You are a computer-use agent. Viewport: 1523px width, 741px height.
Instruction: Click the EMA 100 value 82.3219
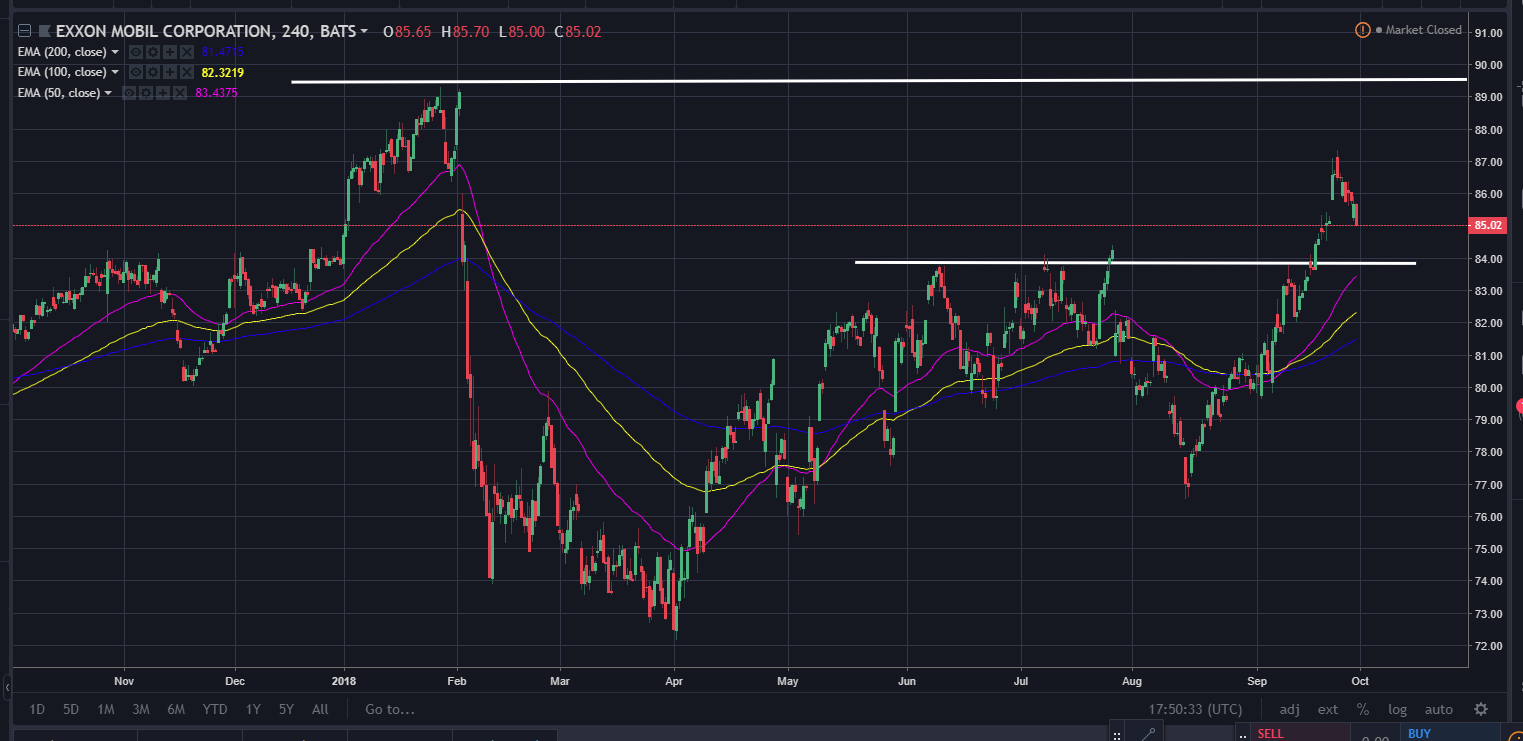[x=222, y=72]
